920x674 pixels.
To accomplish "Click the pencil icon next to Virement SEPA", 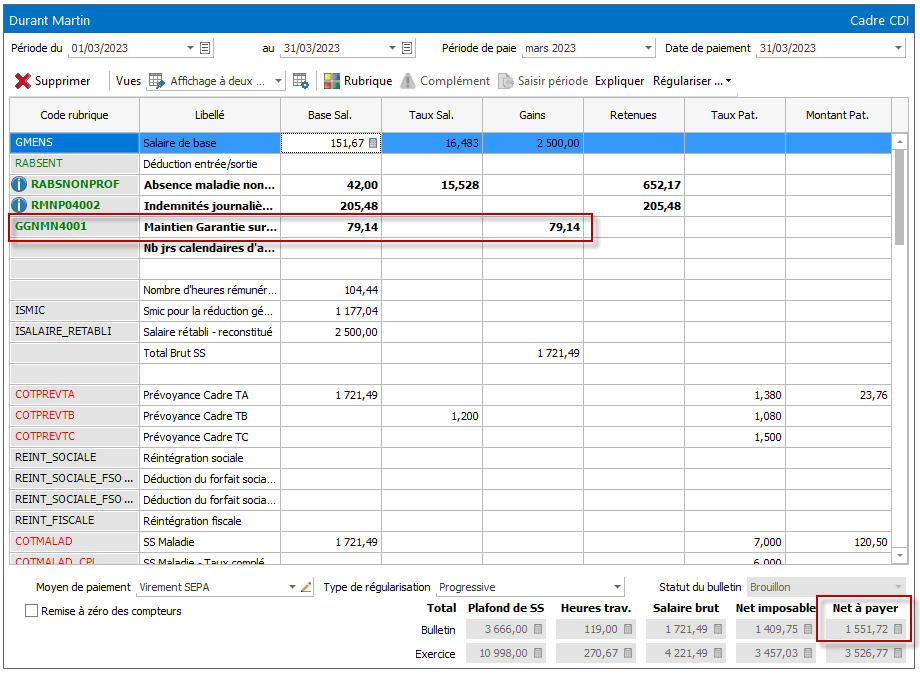I will [306, 587].
